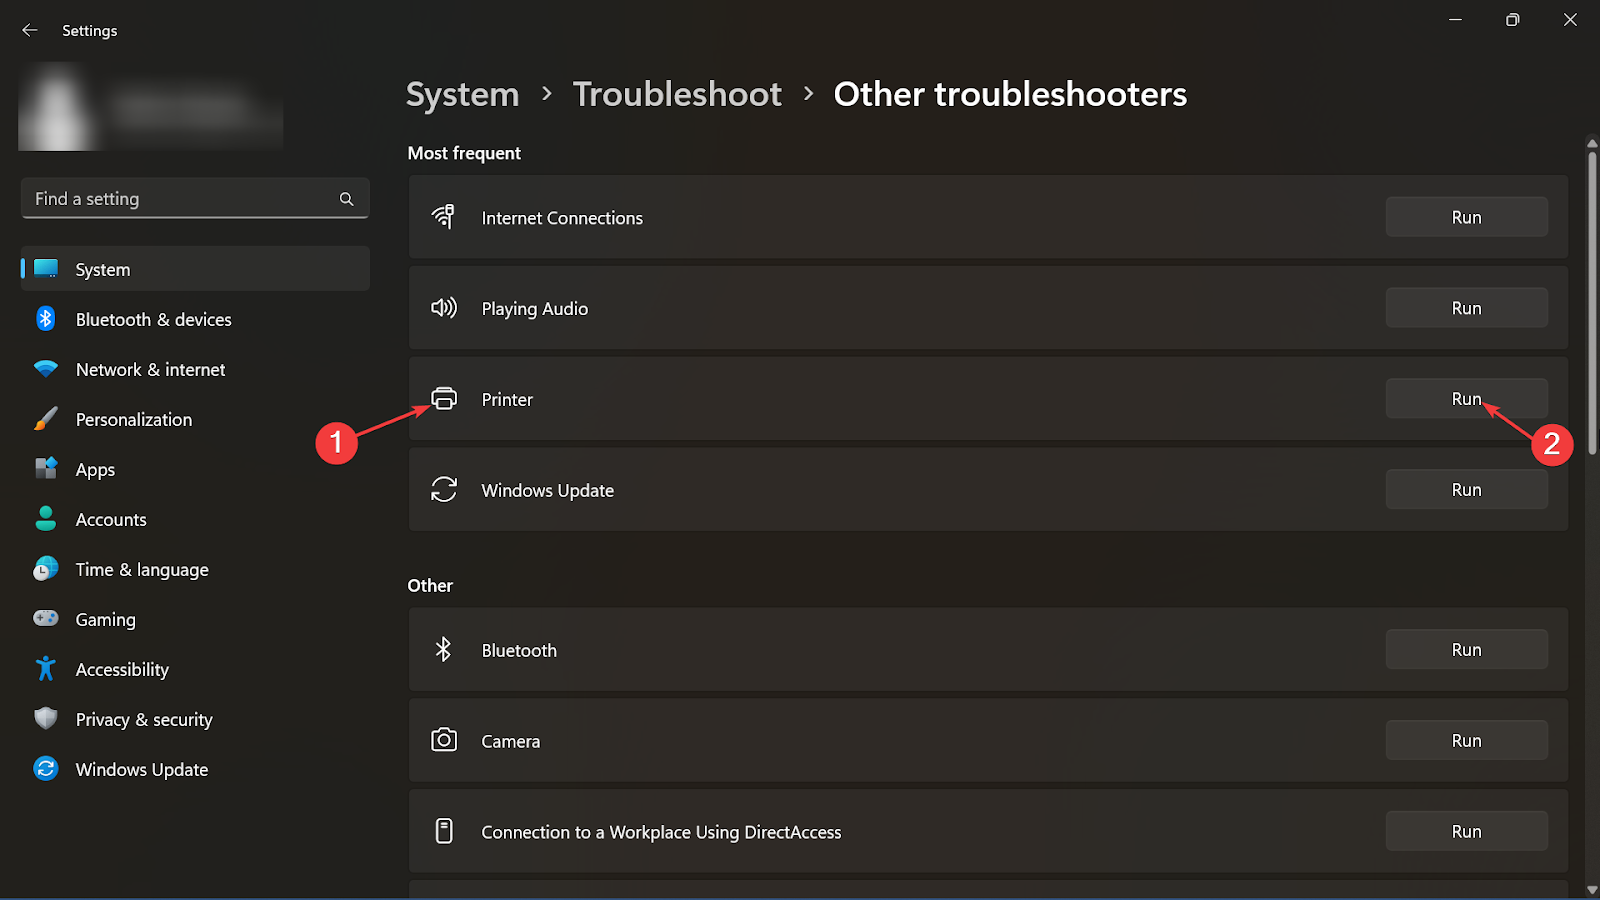The height and width of the screenshot is (900, 1600).
Task: Open Privacy & security settings
Action: [195, 719]
